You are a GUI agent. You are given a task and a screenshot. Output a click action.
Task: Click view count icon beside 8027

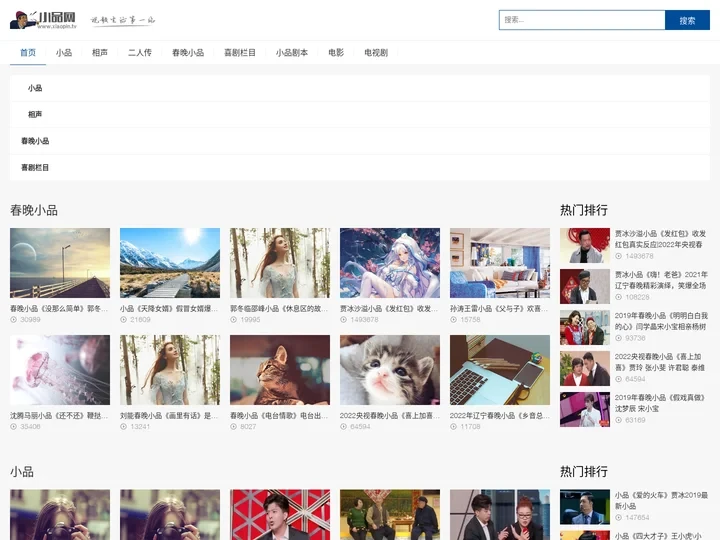pos(233,427)
